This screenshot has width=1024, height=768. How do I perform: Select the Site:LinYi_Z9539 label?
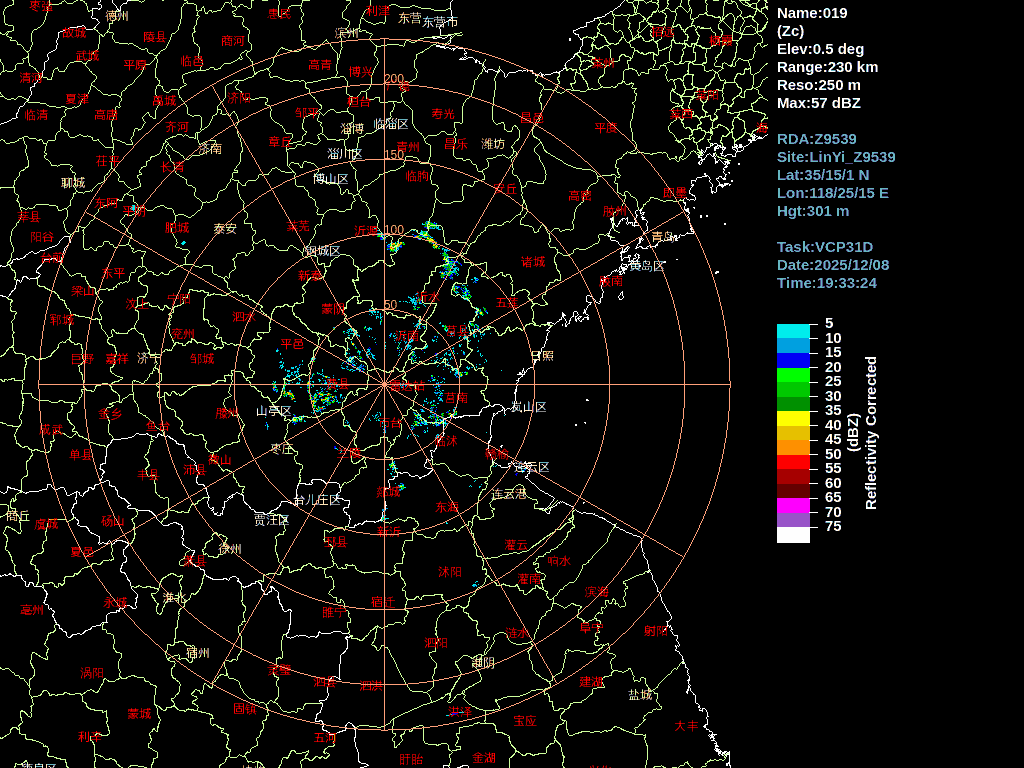pos(836,157)
